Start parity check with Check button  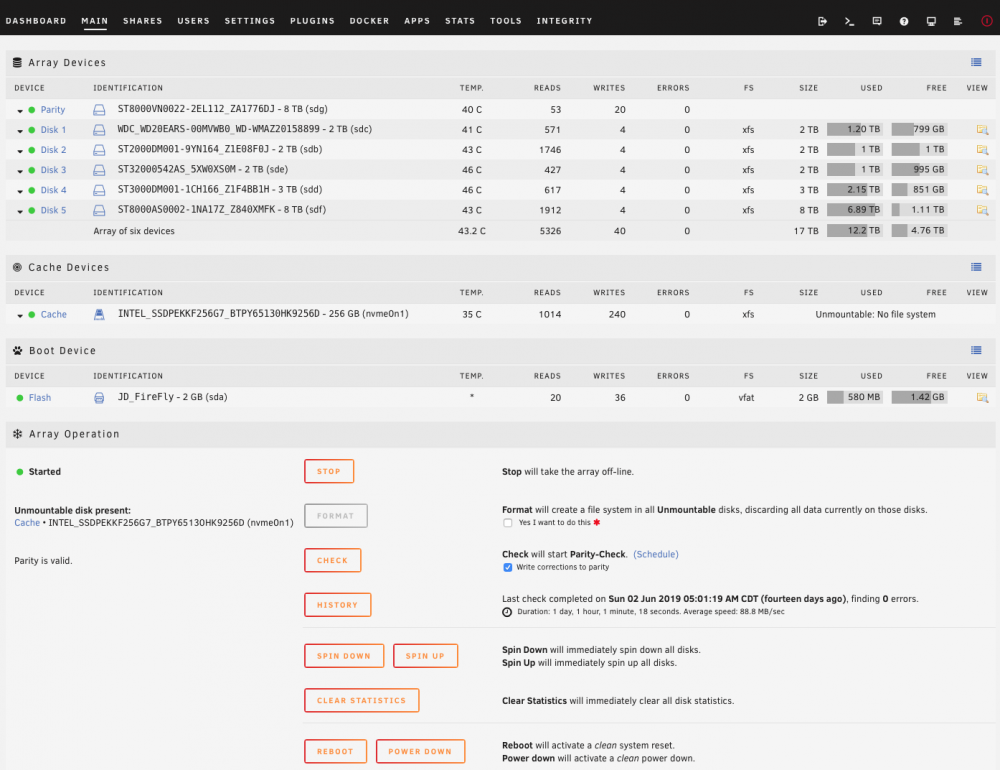[332, 560]
